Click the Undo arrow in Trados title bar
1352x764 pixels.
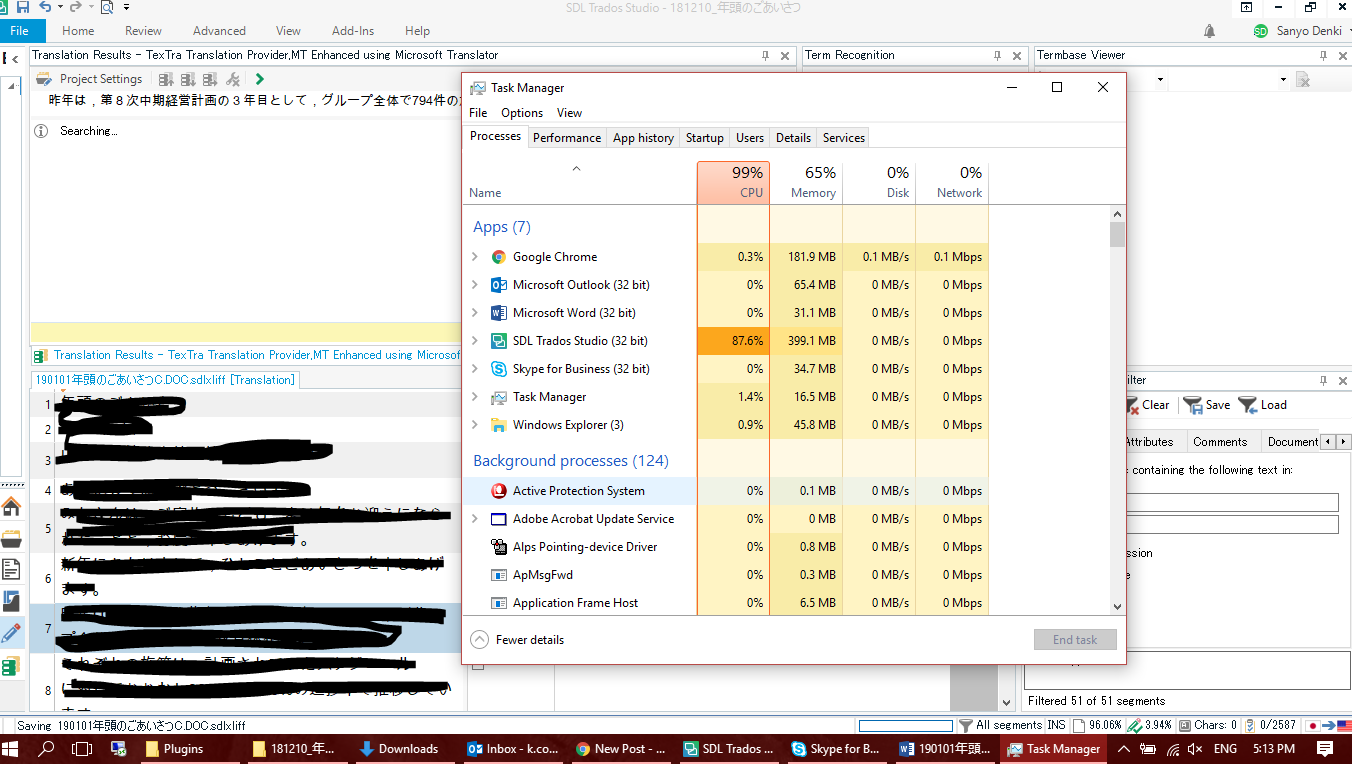click(x=44, y=7)
